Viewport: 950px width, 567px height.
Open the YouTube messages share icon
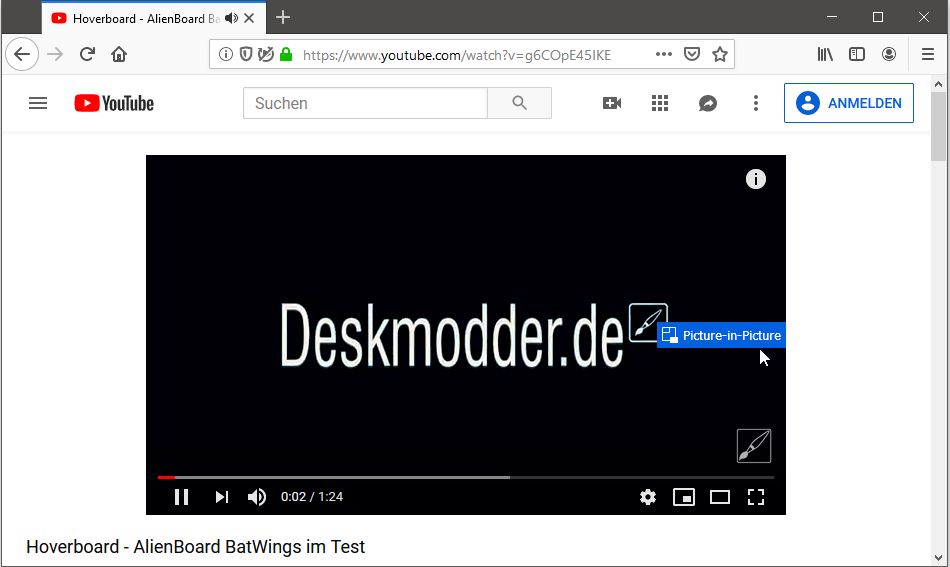pos(708,103)
